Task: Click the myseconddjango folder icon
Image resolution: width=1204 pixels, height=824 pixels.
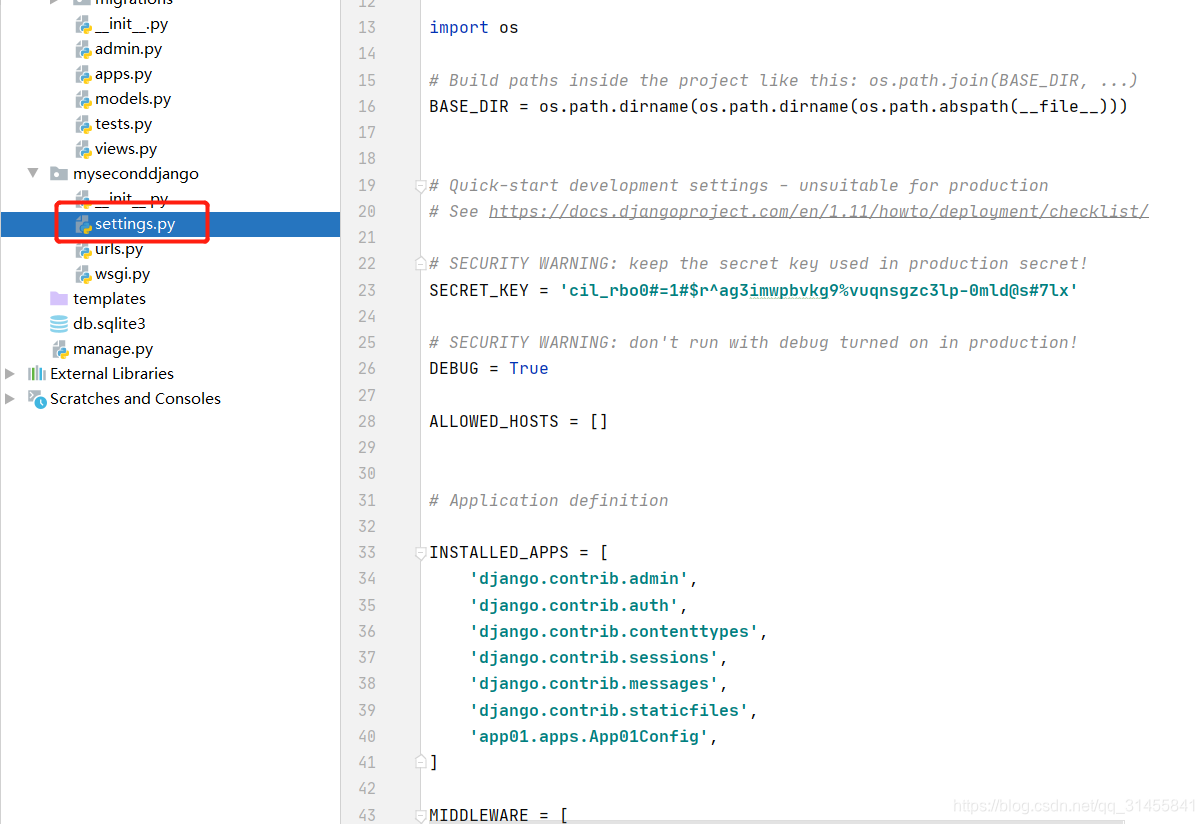Action: [x=59, y=174]
